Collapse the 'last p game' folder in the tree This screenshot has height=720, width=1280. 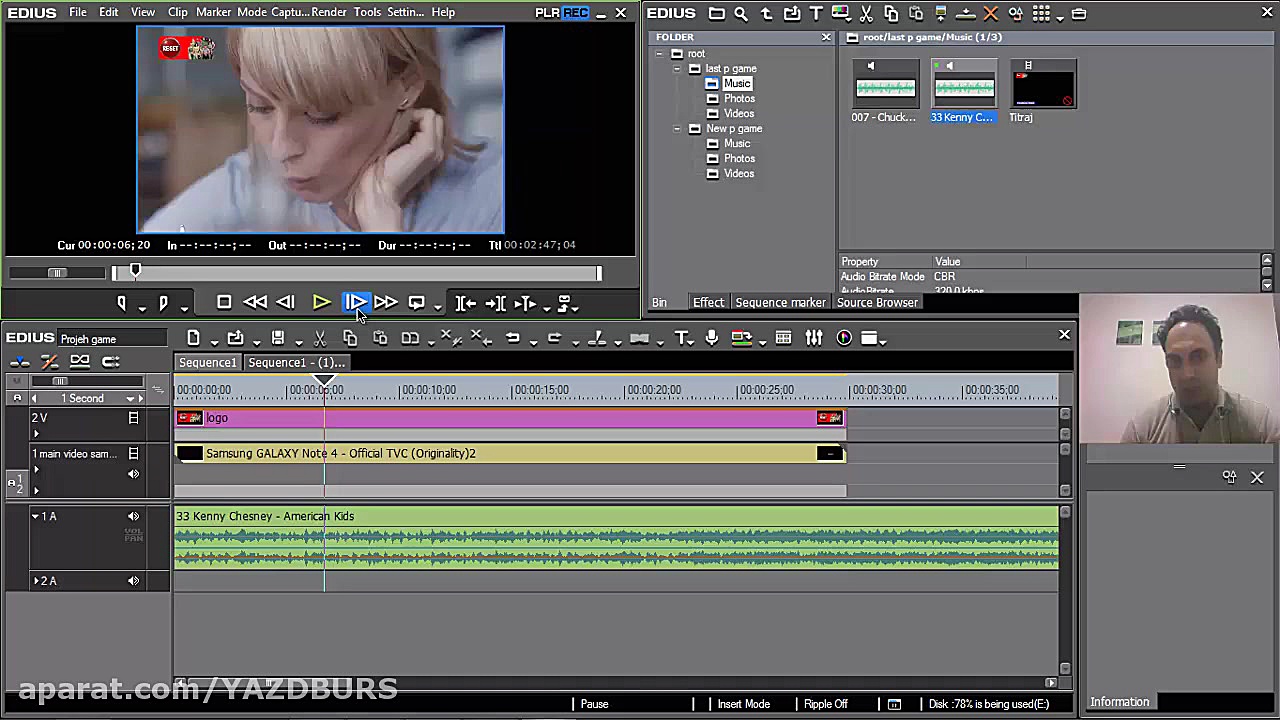click(677, 69)
